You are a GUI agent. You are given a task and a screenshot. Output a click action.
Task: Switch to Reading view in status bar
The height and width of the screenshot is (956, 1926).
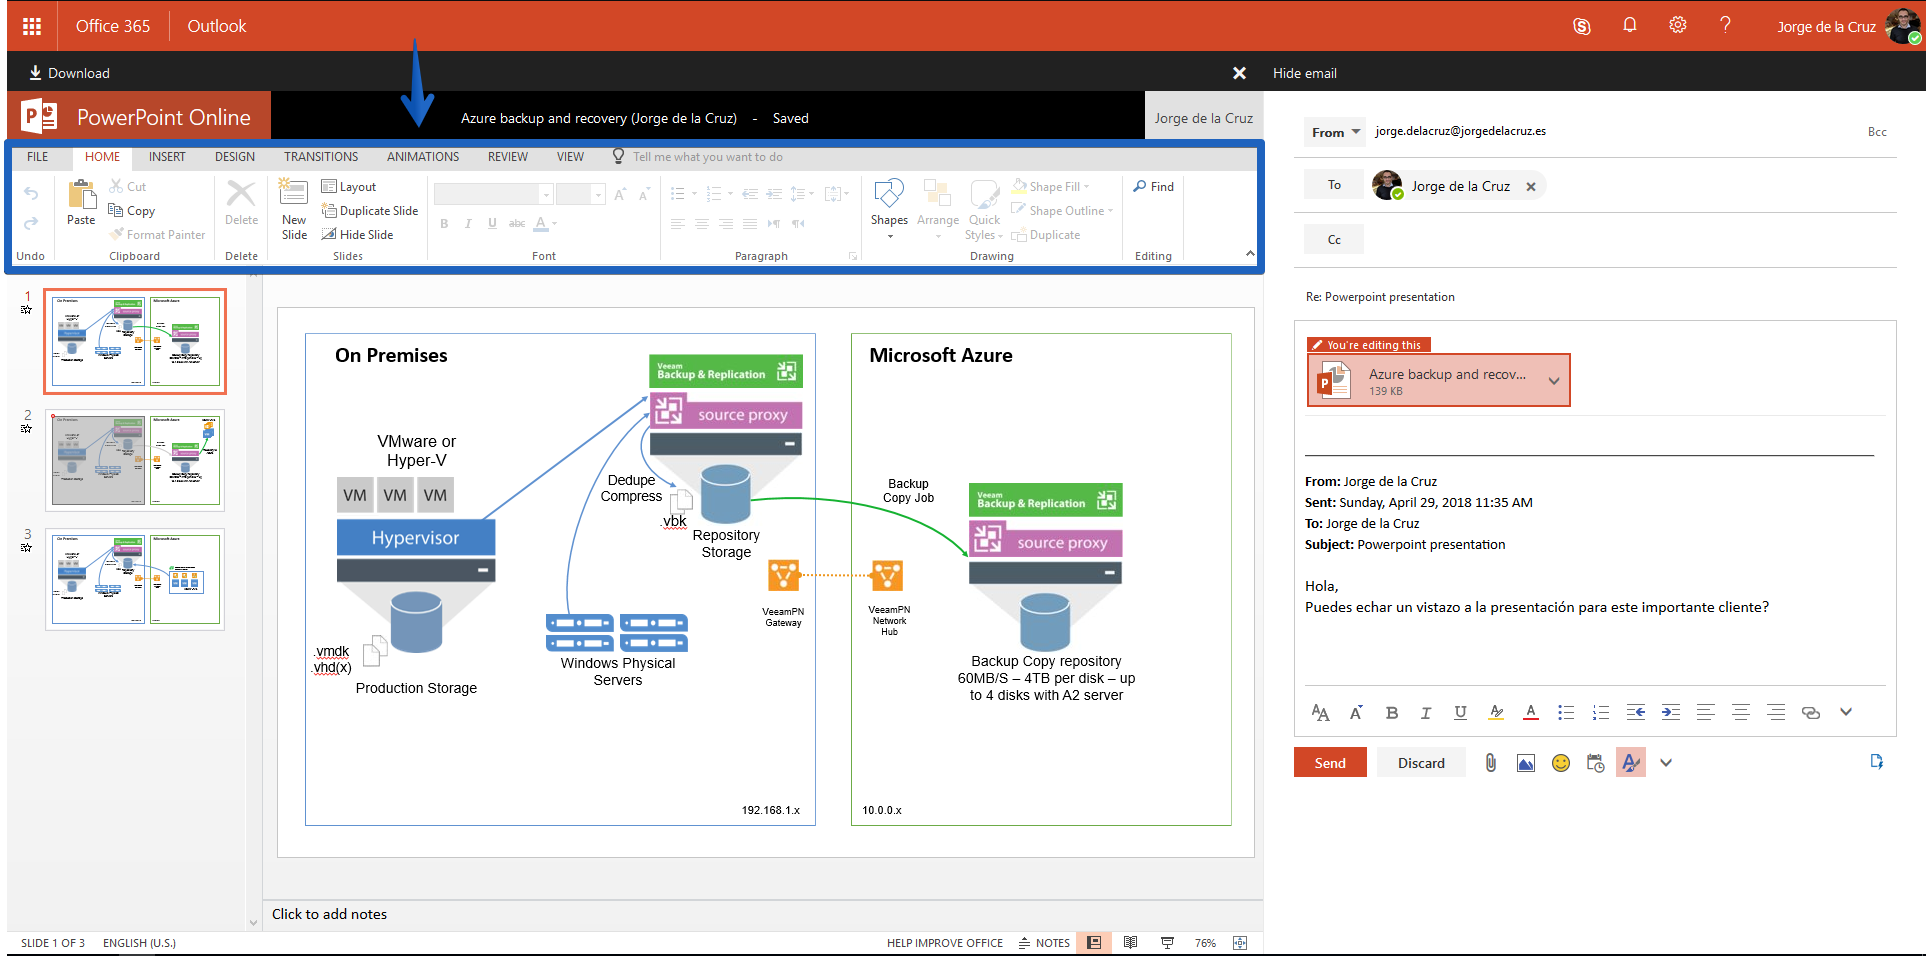pos(1130,943)
